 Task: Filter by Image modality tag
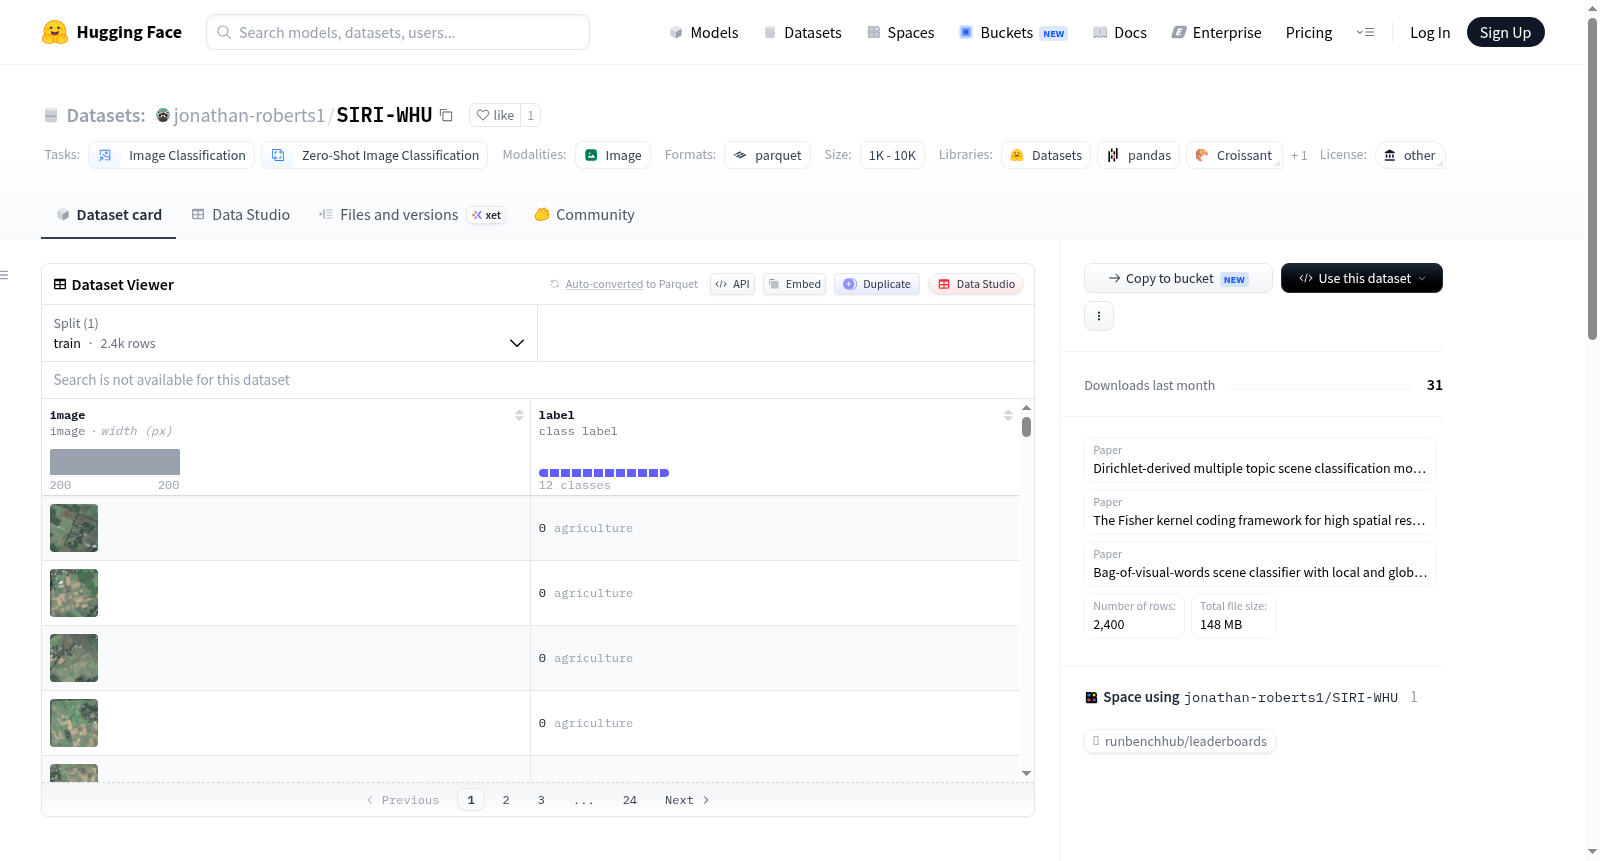coord(613,155)
